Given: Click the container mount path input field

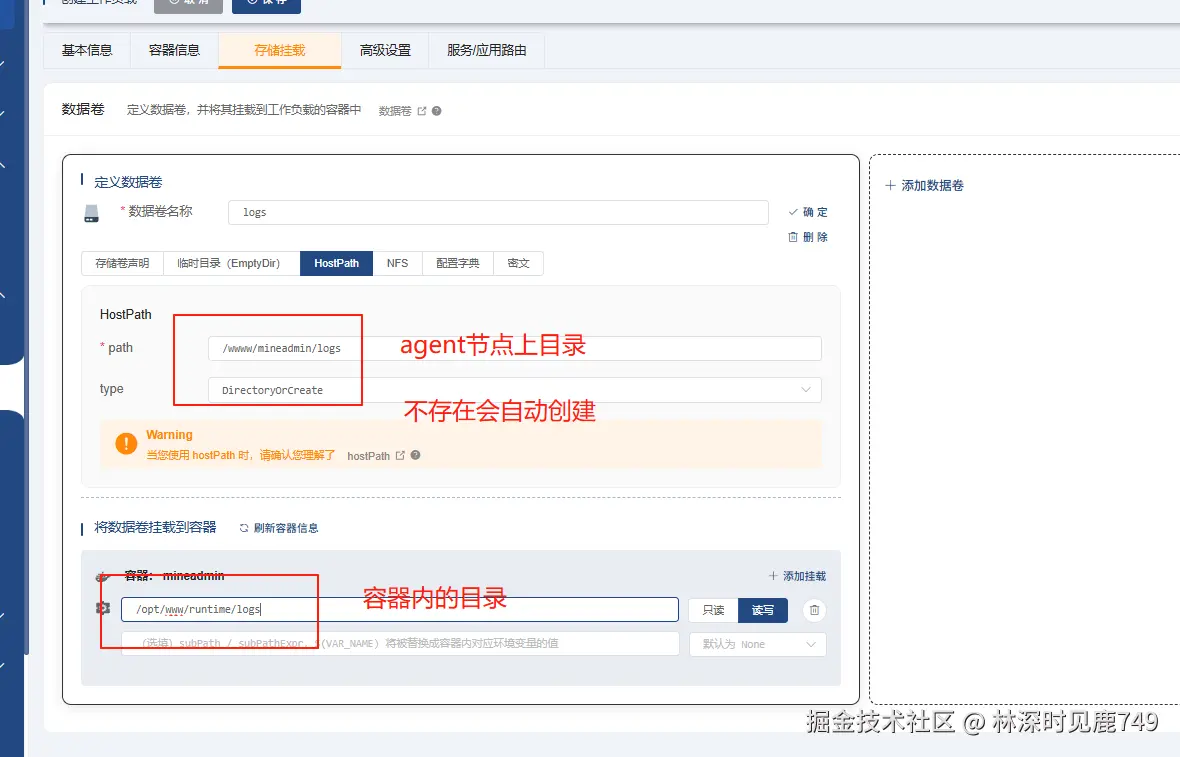Looking at the screenshot, I should pos(400,610).
